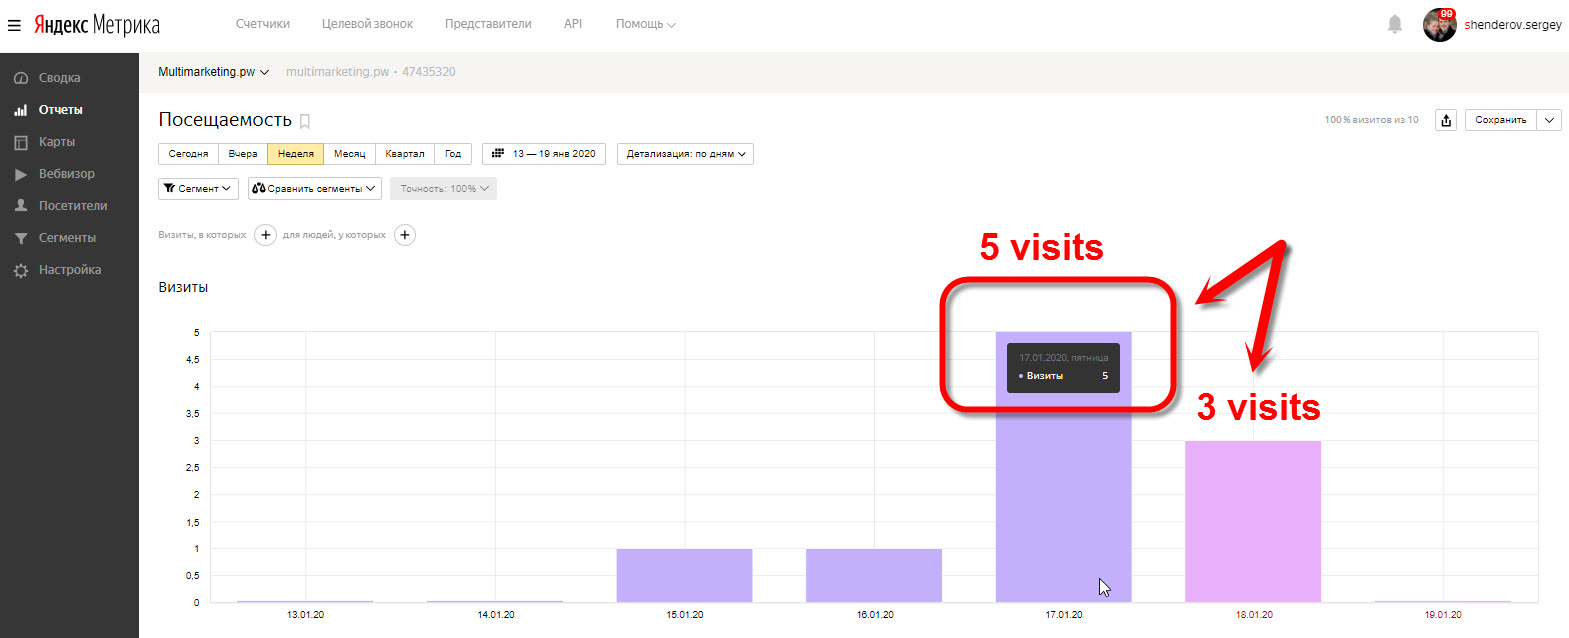This screenshot has width=1569, height=638.
Task: Click the Карты sidebar icon
Action: tap(20, 142)
